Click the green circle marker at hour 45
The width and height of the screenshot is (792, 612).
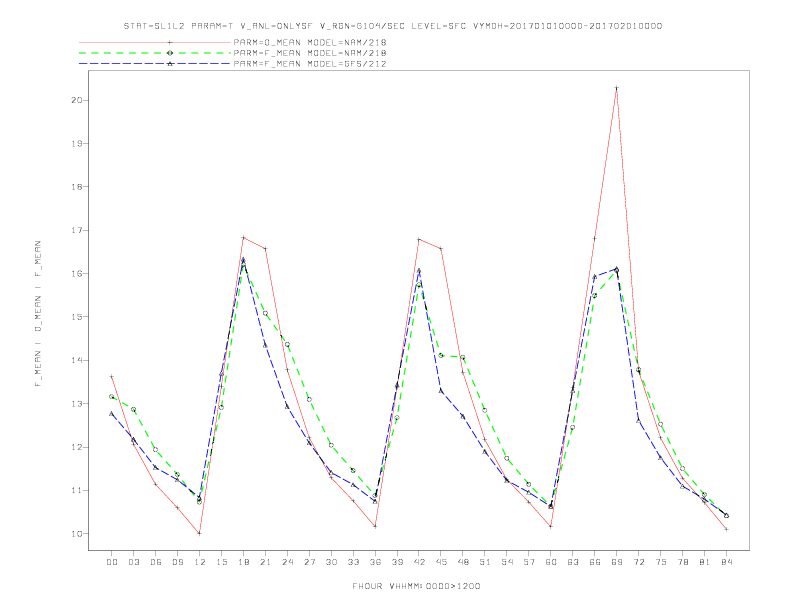pos(441,355)
